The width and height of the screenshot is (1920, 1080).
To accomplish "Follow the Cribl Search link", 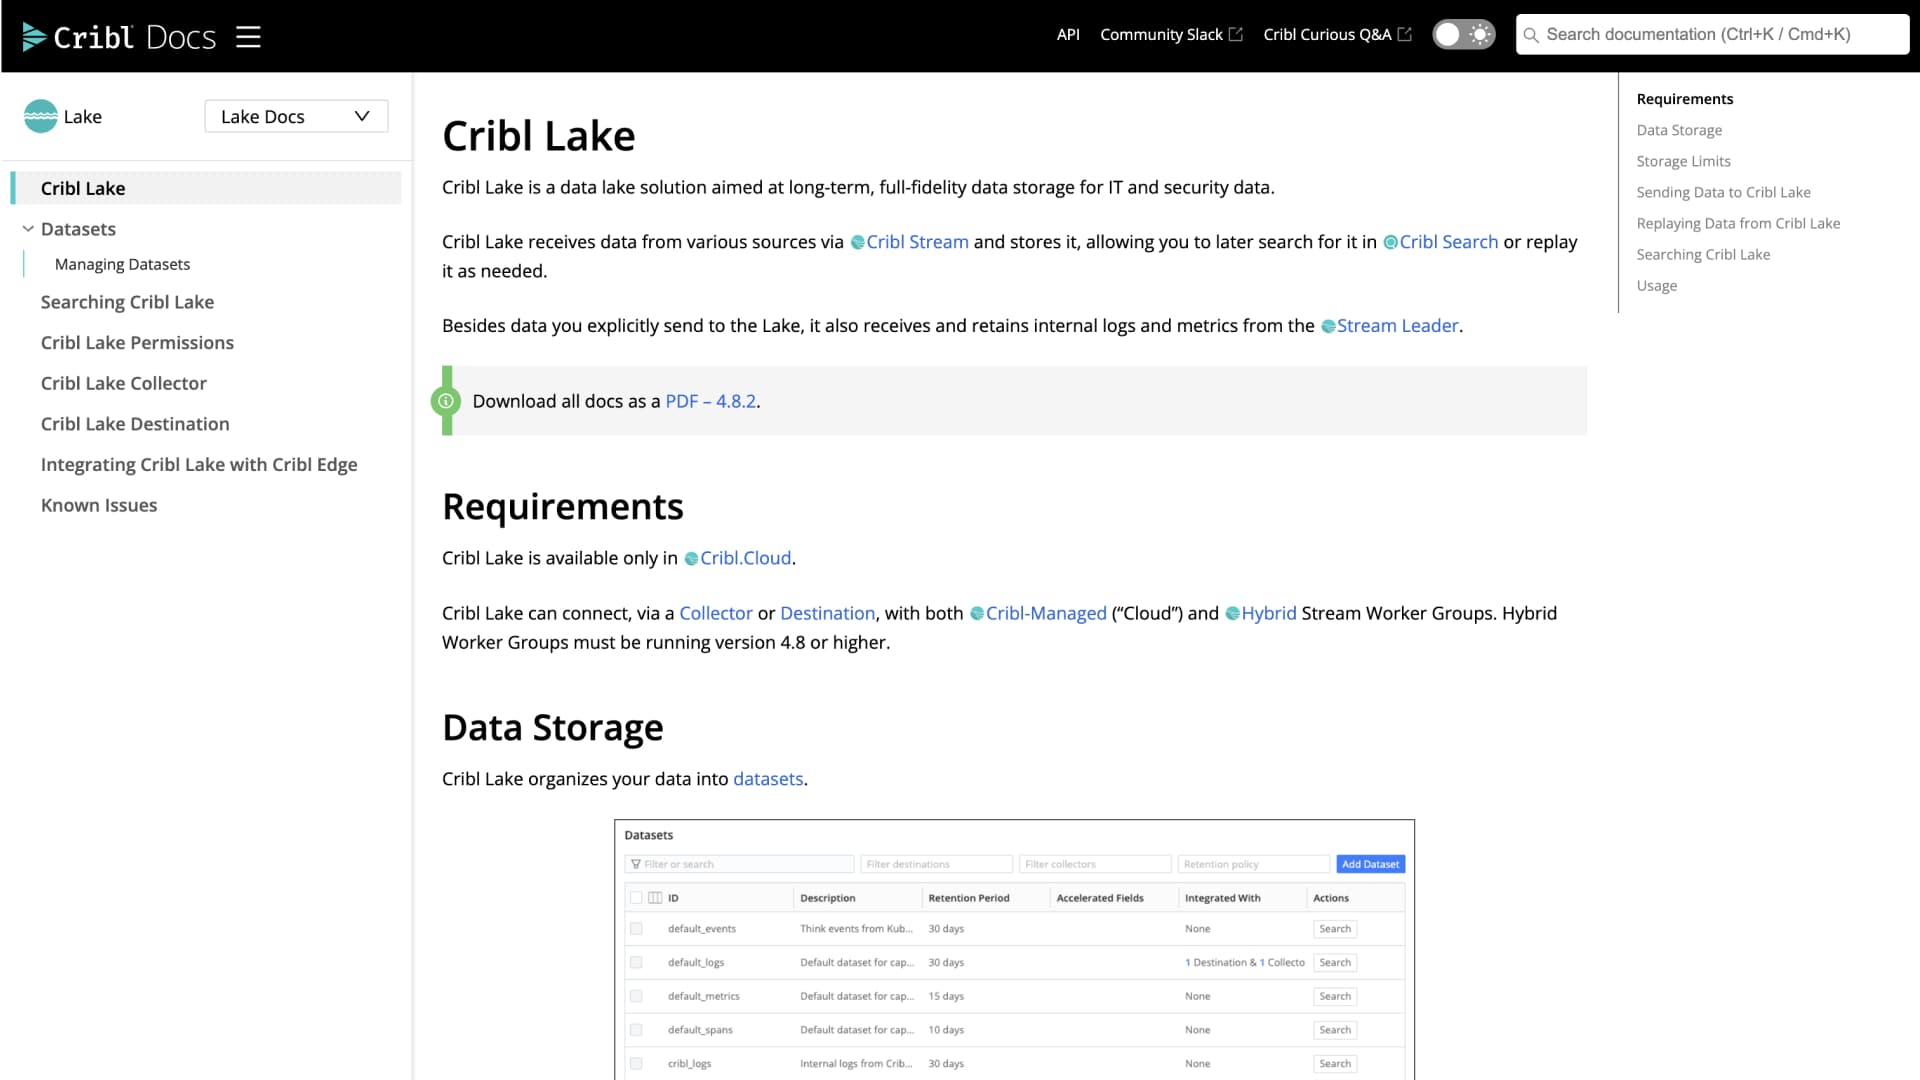I will pos(1440,242).
